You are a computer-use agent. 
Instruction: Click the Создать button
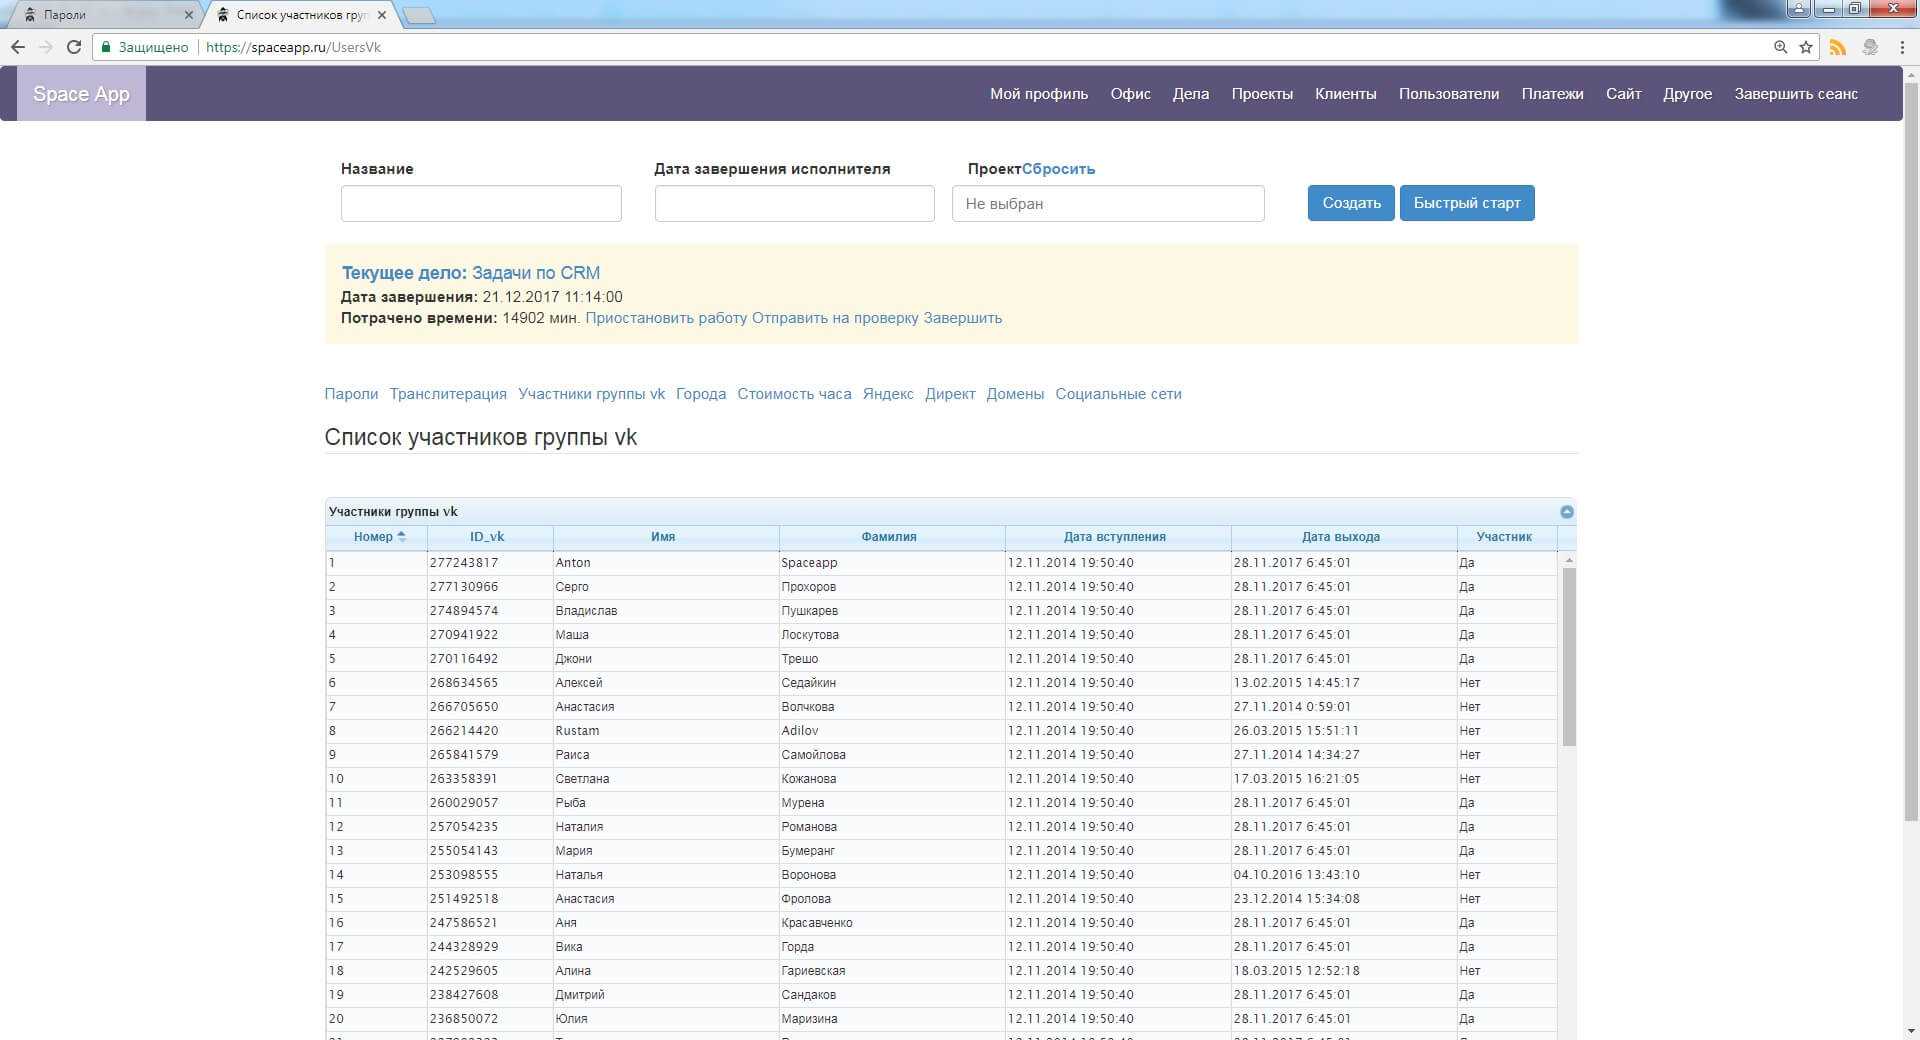pos(1350,203)
